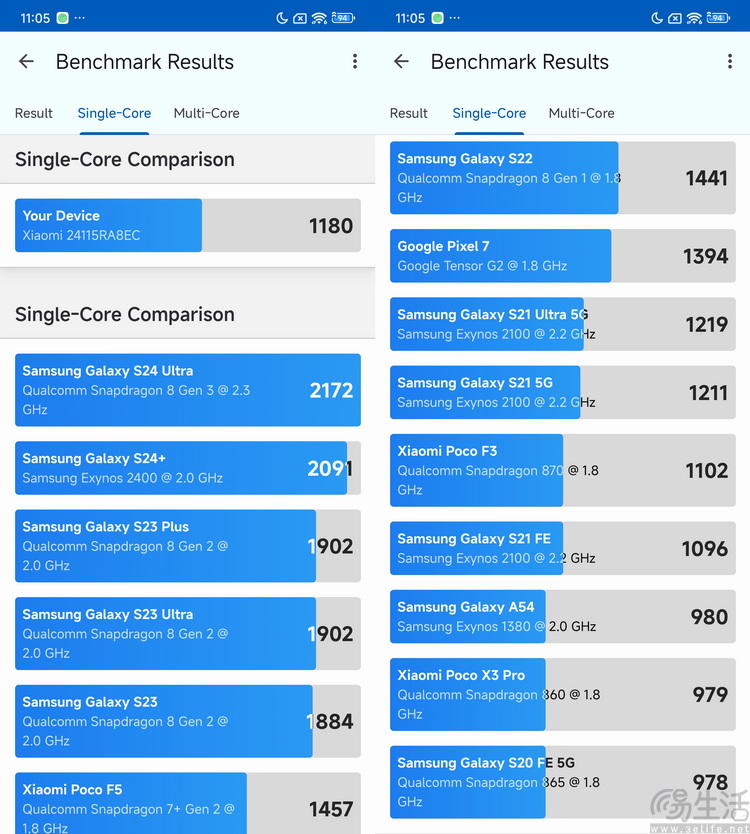Switch to the Result tab on right screen
This screenshot has width=750, height=834.
(x=409, y=113)
